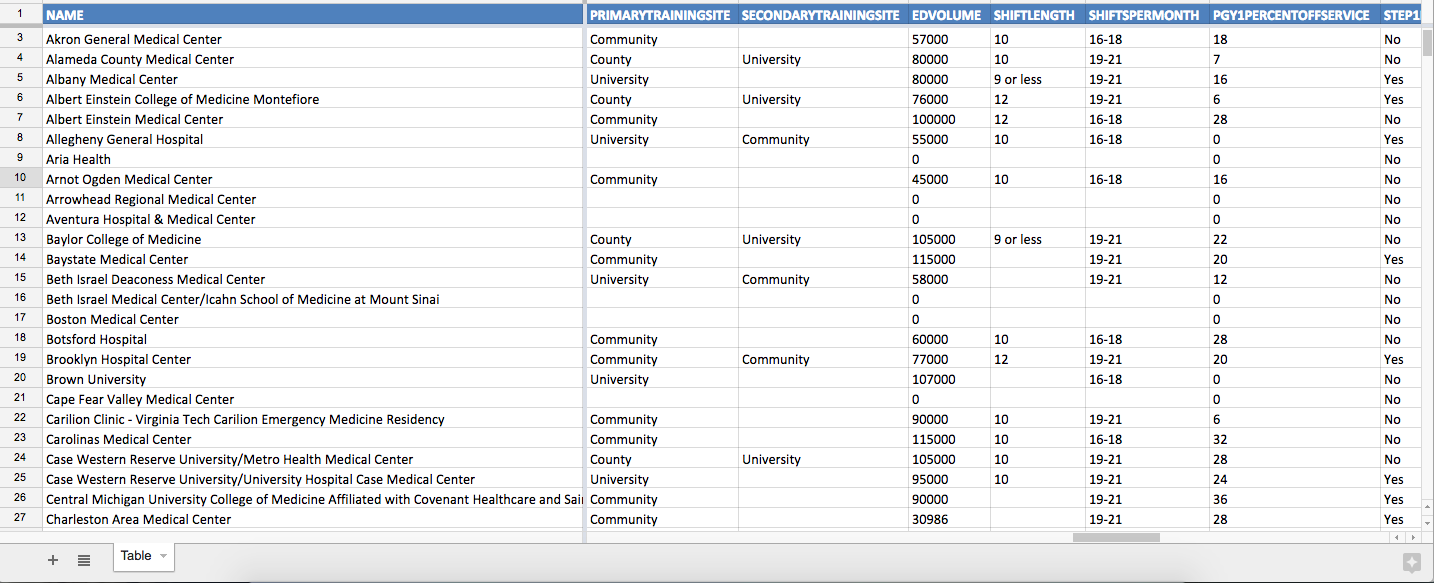The width and height of the screenshot is (1434, 583).
Task: Open the all sheets list icon
Action: [84, 560]
